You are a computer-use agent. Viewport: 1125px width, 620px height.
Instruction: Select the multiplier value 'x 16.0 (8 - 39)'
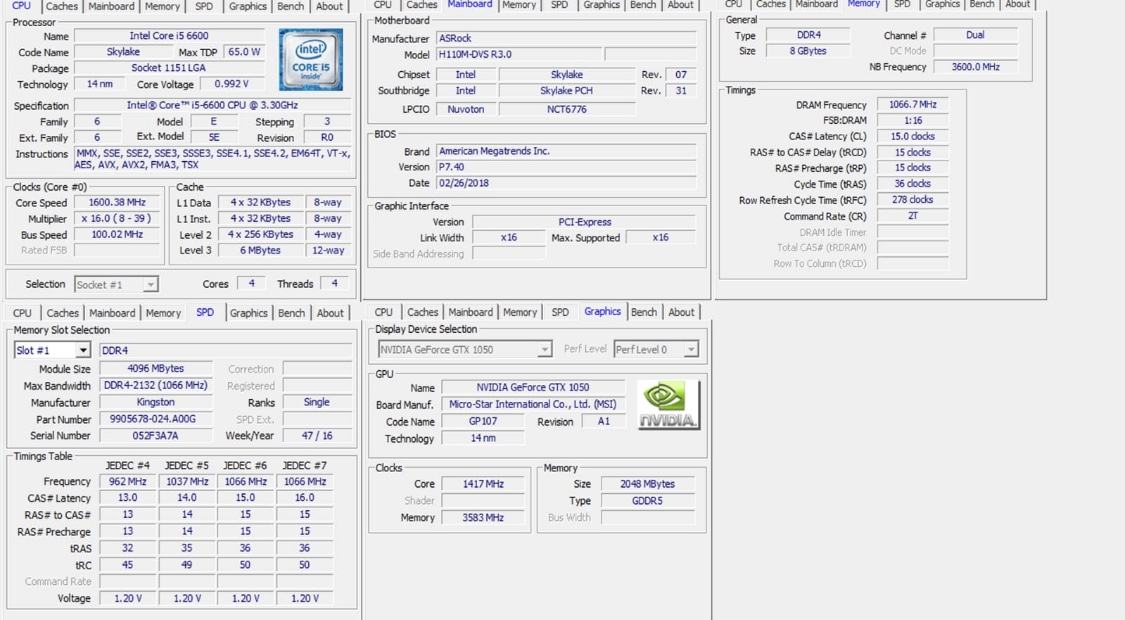tap(117, 218)
